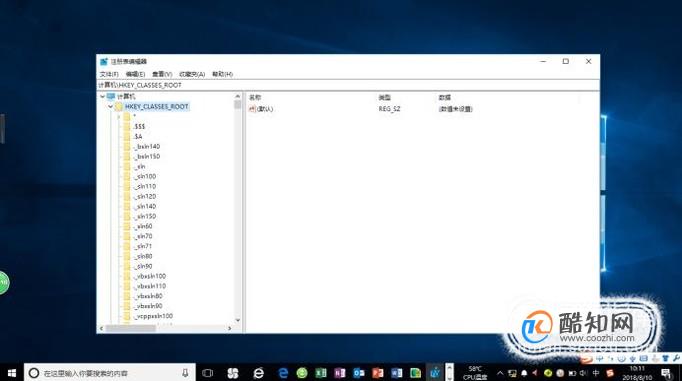Select the ._sln key
The width and height of the screenshot is (682, 381).
(x=140, y=167)
